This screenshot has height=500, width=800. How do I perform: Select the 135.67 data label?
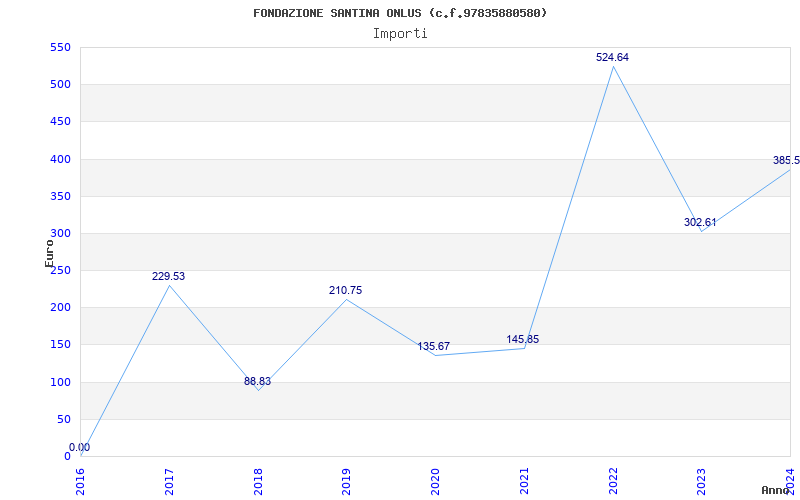(434, 346)
